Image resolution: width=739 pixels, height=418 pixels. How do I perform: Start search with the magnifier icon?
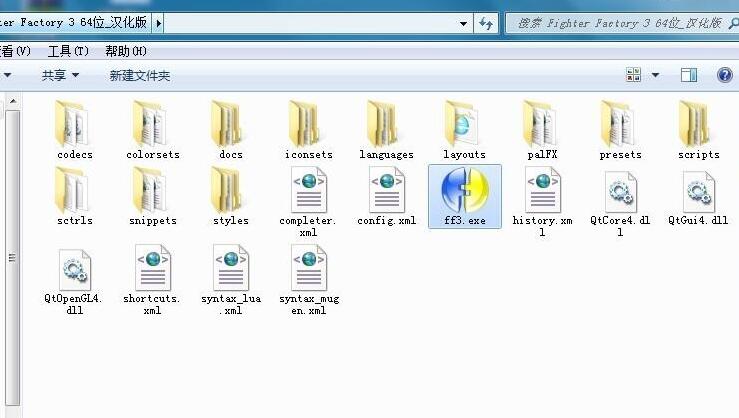click(x=733, y=23)
